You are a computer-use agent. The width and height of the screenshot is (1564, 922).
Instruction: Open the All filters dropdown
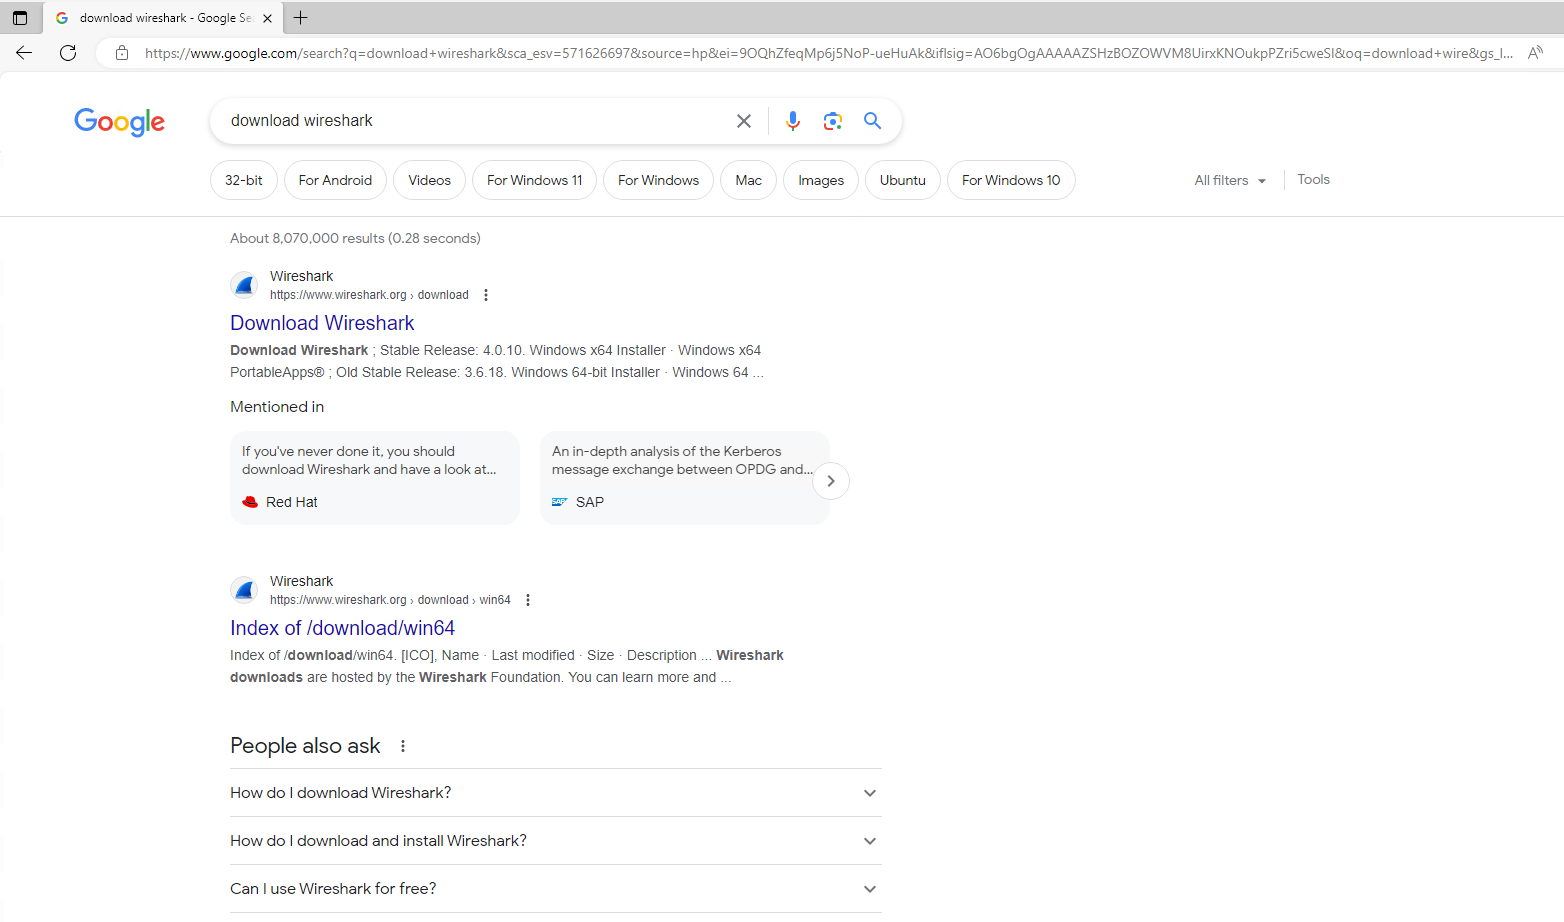coord(1228,180)
